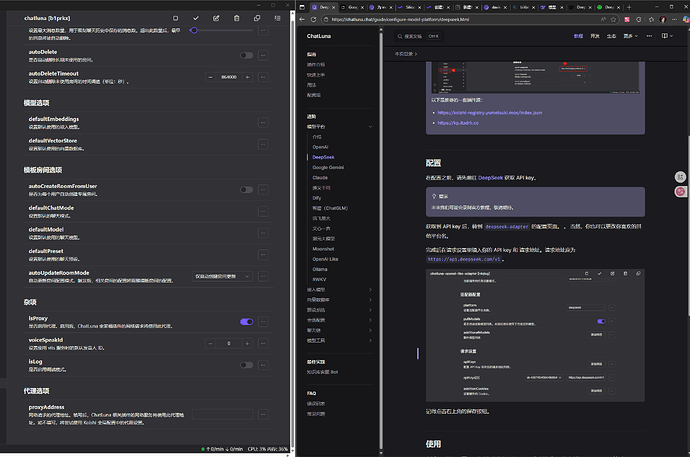Screen dimensions: 690x457
Task: Open OpenAI Like page in docs sidebar
Action: tap(325, 259)
